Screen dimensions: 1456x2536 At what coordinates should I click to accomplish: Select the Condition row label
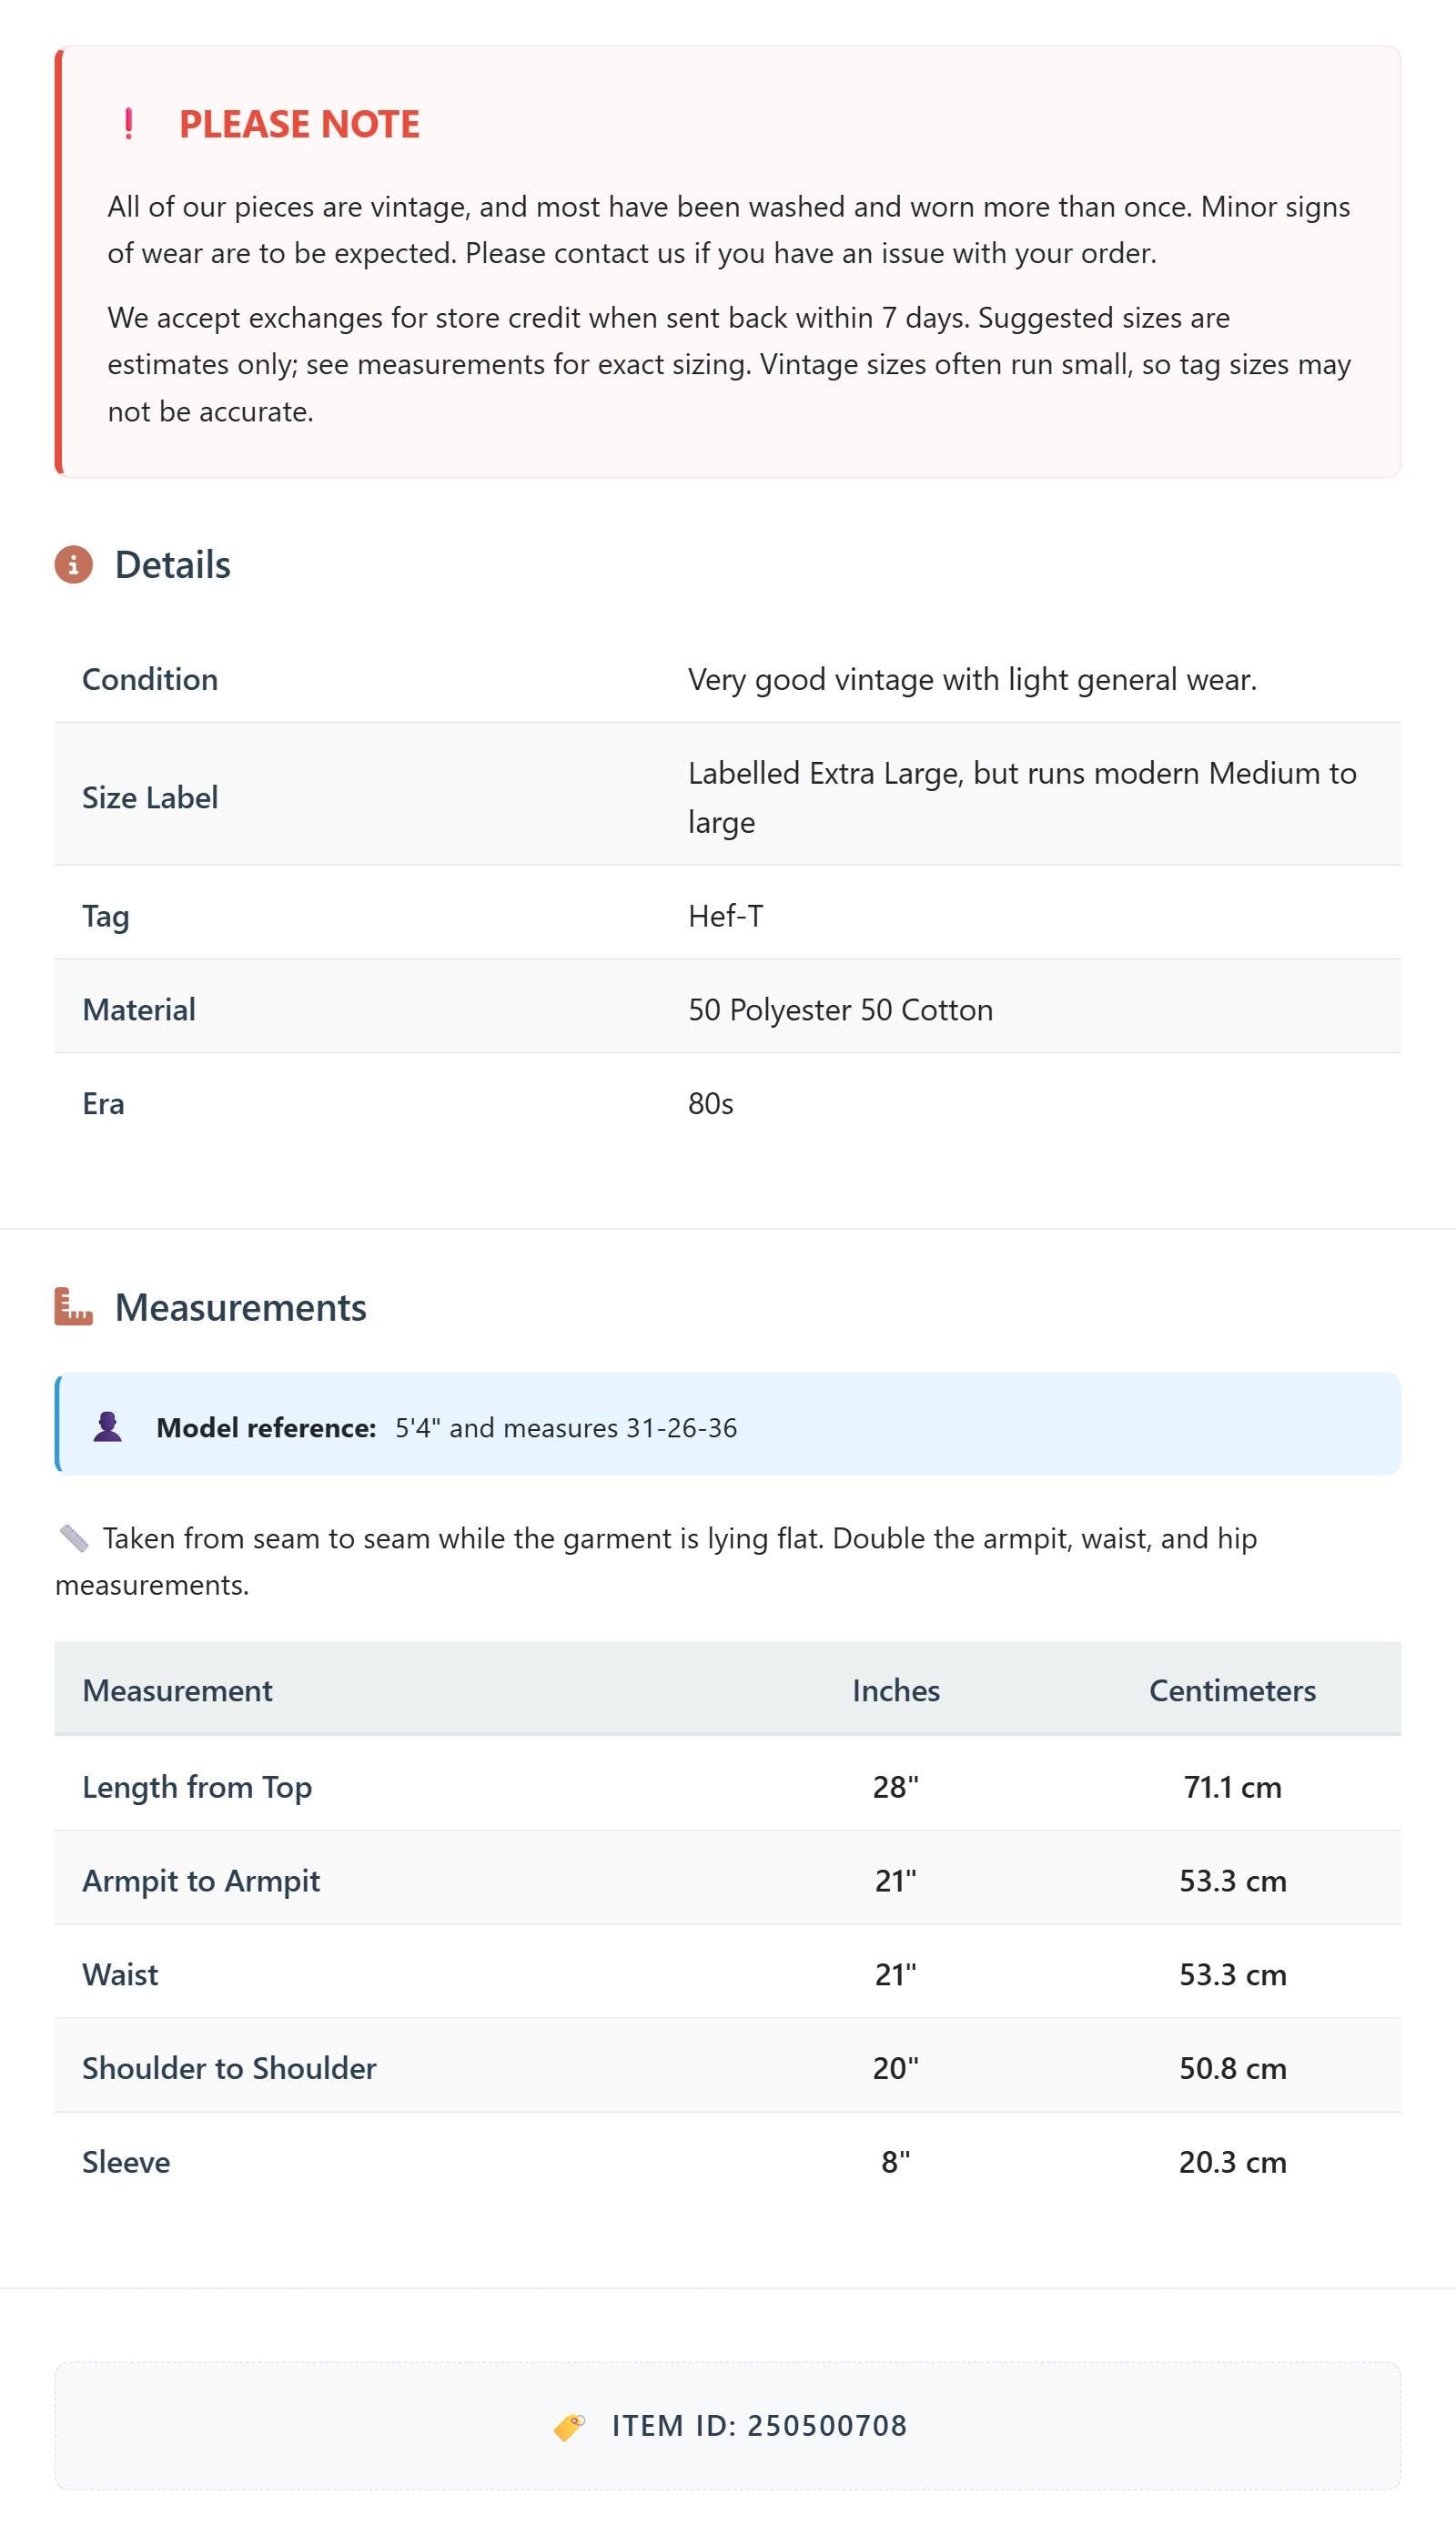tap(150, 679)
